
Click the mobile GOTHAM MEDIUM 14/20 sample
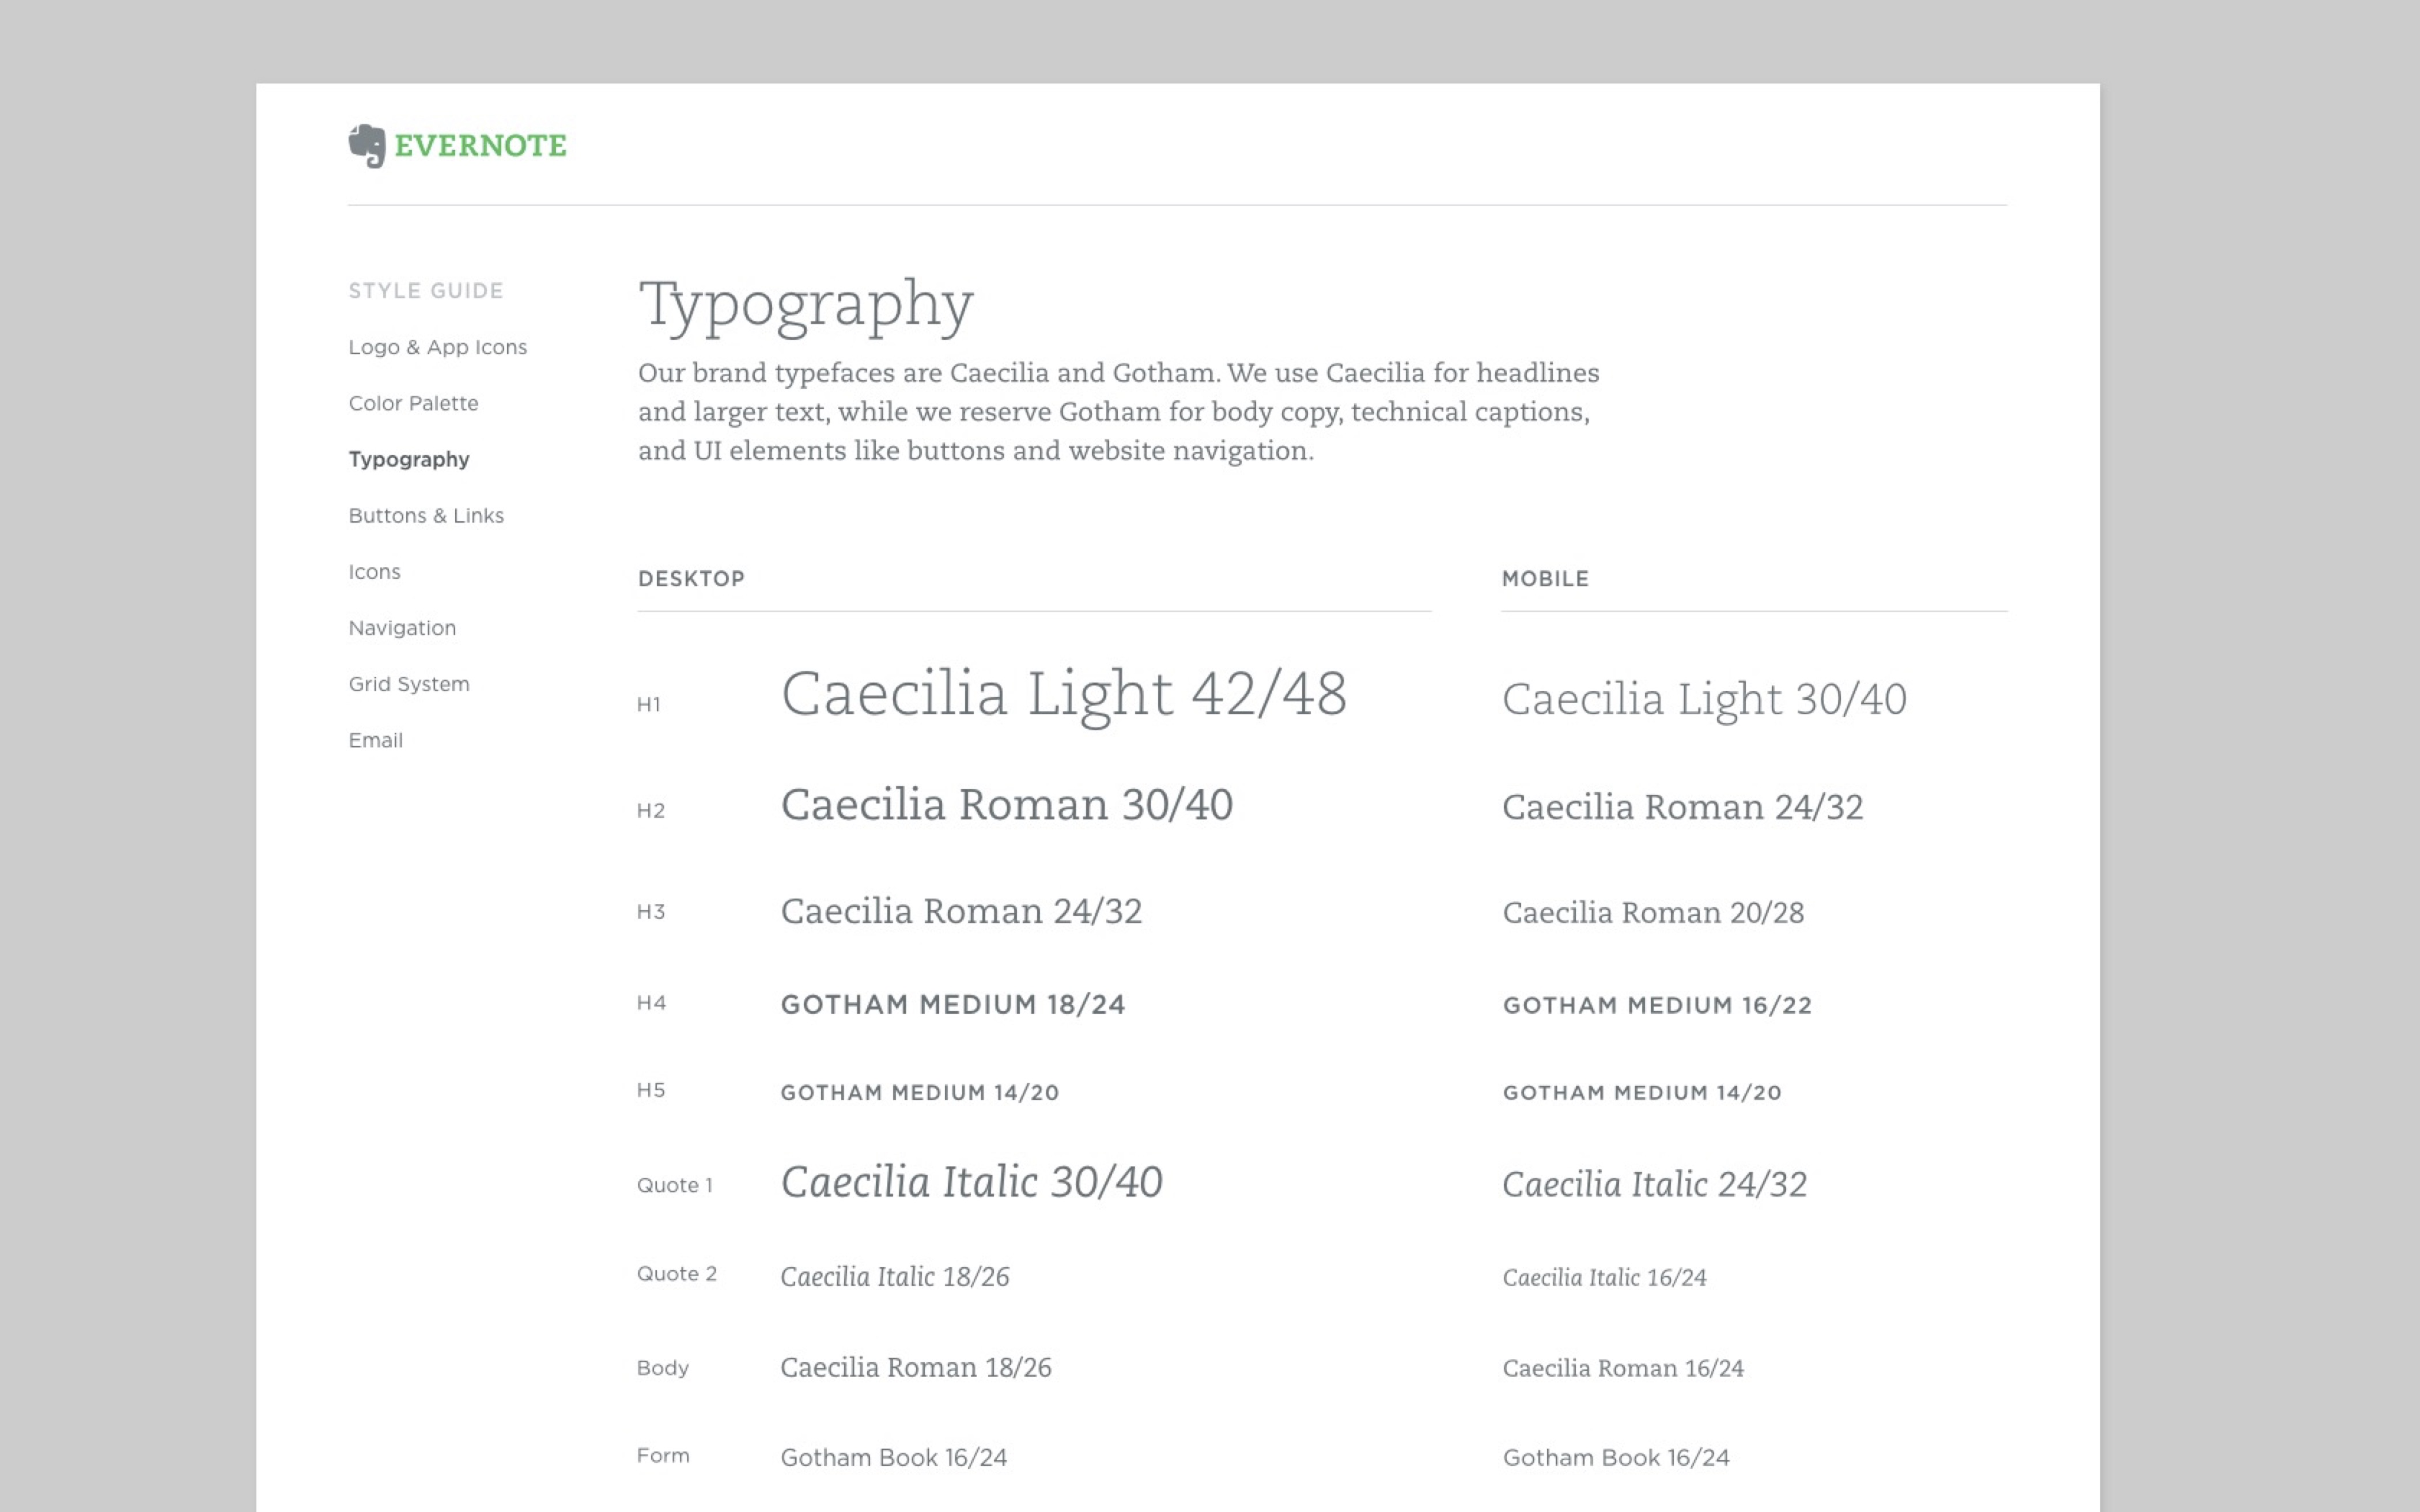click(x=1642, y=1093)
